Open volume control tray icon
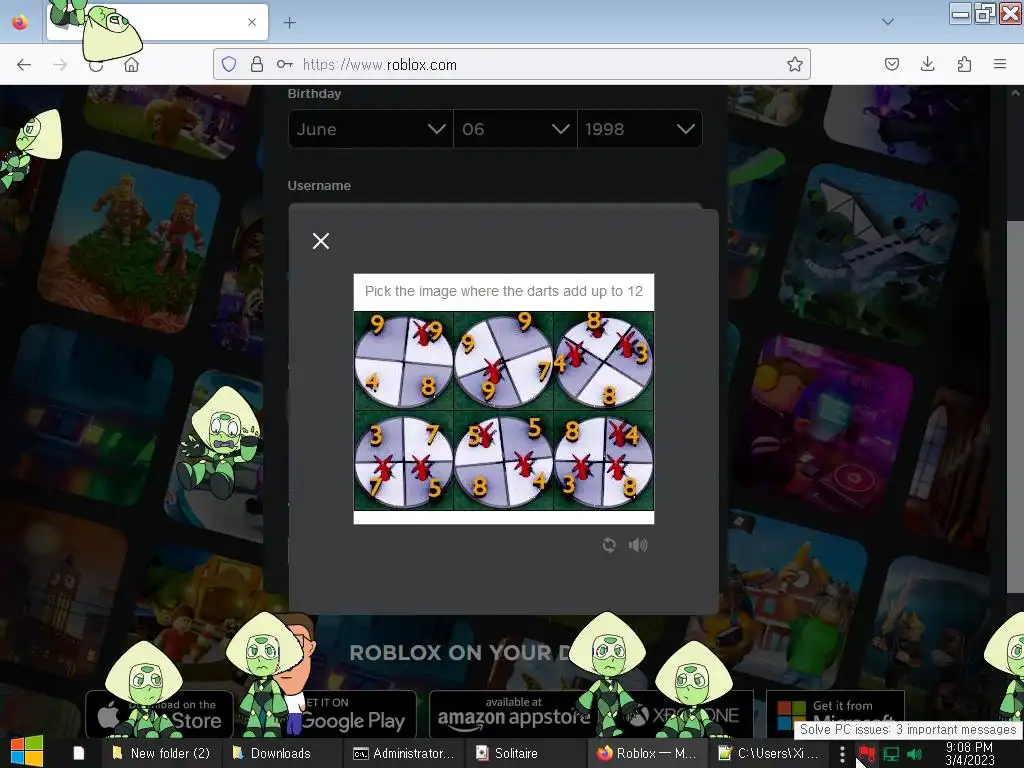1024x768 pixels. tap(915, 754)
